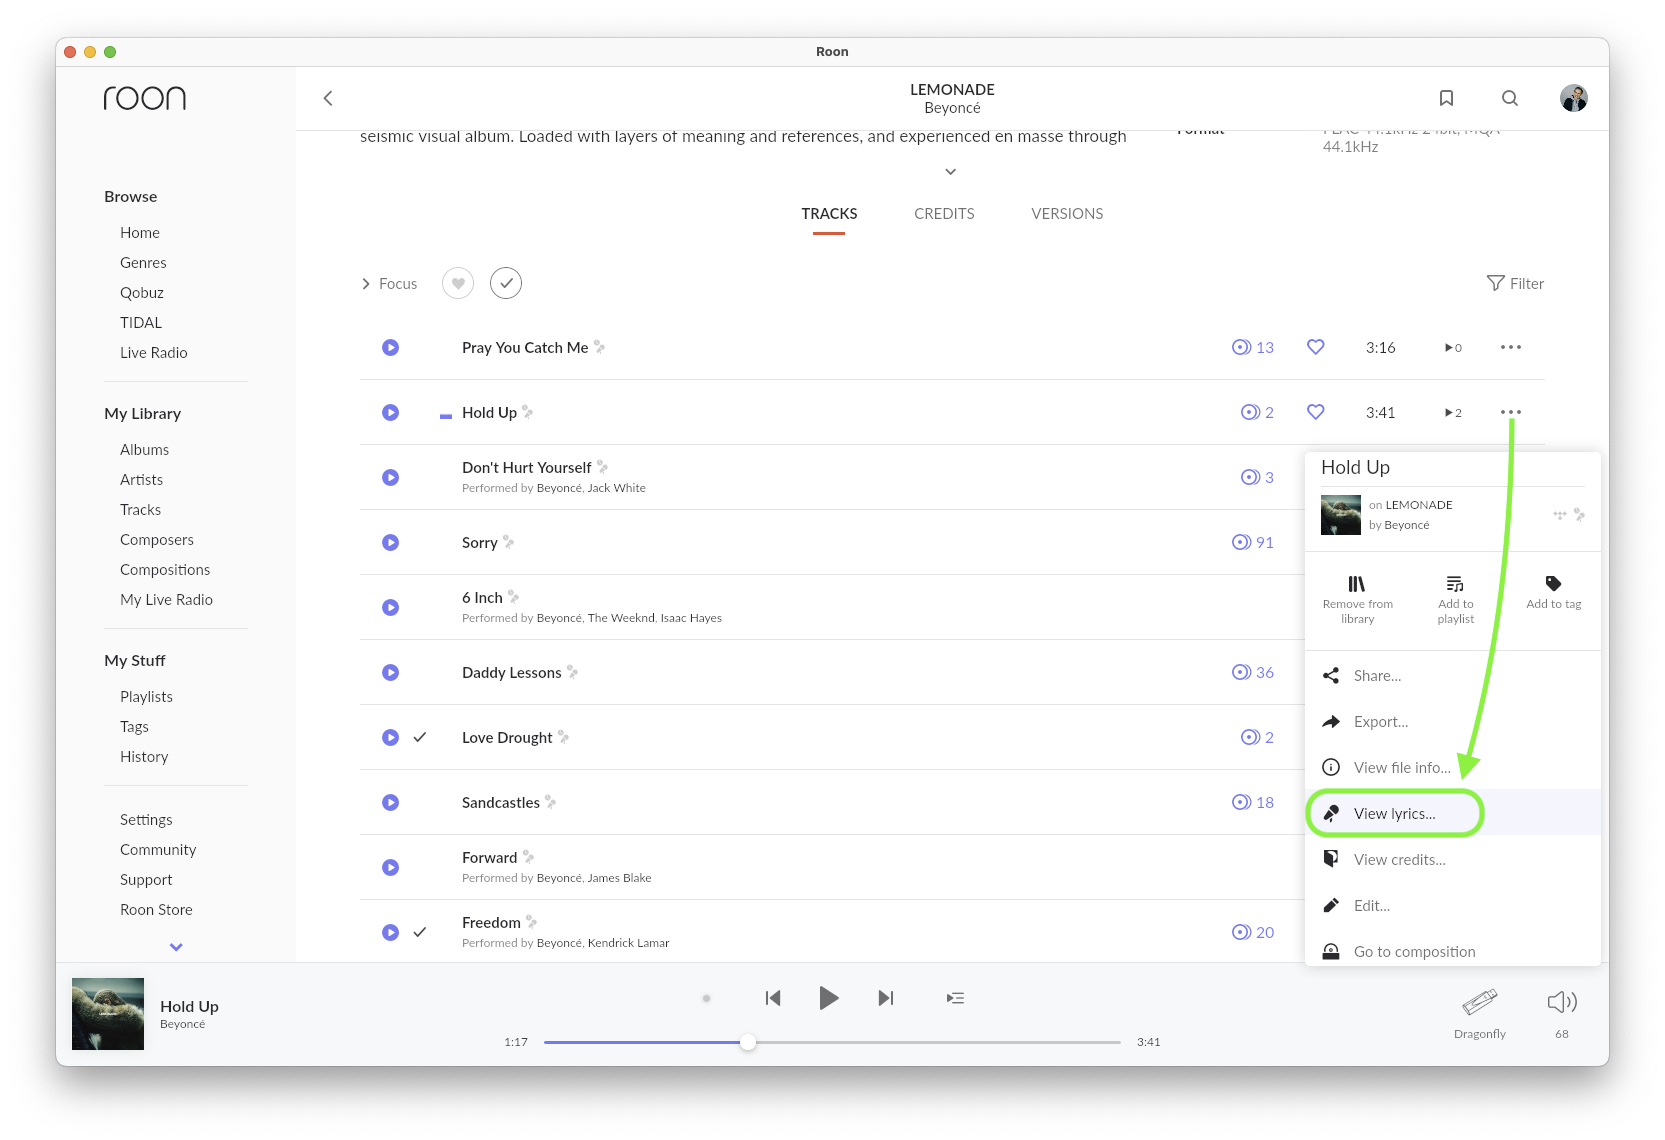Viewport: 1665px width, 1140px height.
Task: Click Add to playlist icon
Action: tap(1455, 583)
